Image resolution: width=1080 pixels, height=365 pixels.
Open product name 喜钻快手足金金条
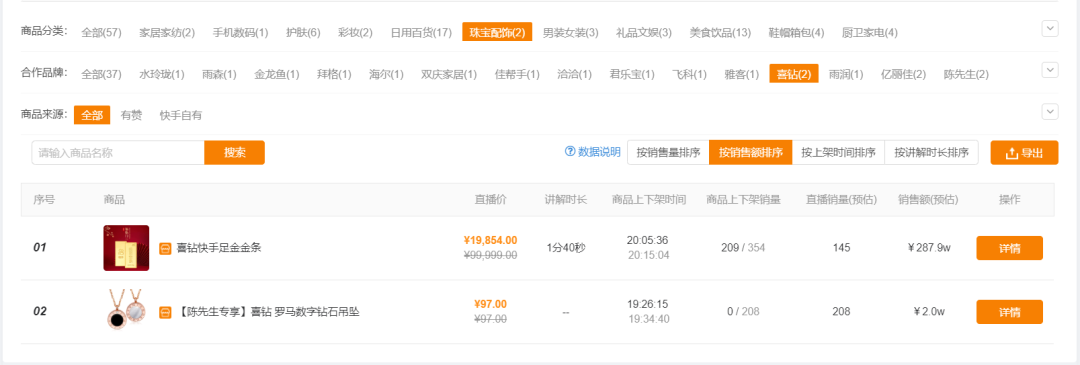[x=219, y=248]
